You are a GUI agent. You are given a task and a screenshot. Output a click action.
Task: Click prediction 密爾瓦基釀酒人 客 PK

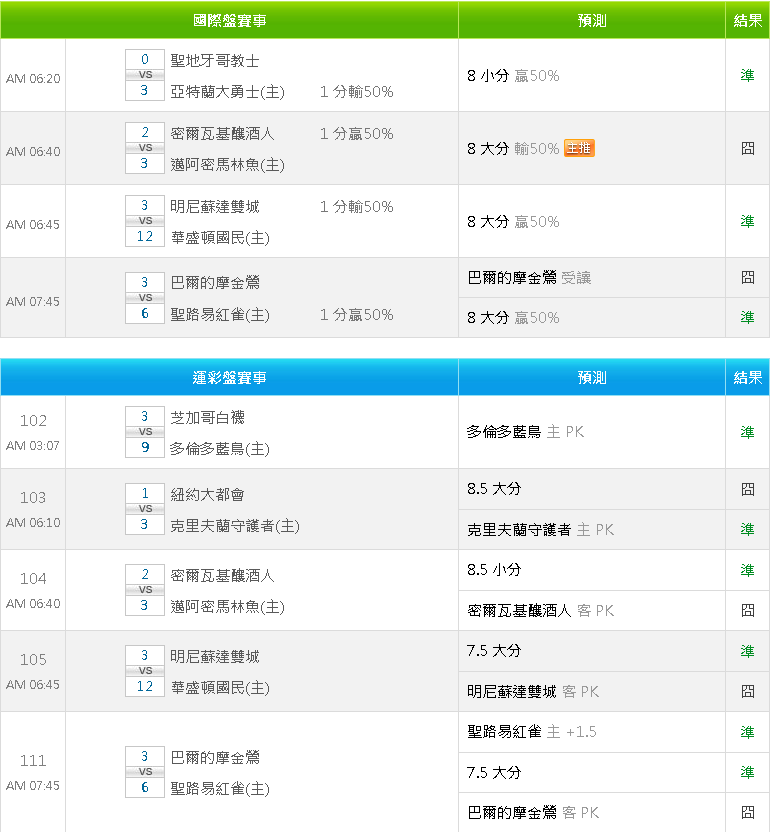point(540,611)
